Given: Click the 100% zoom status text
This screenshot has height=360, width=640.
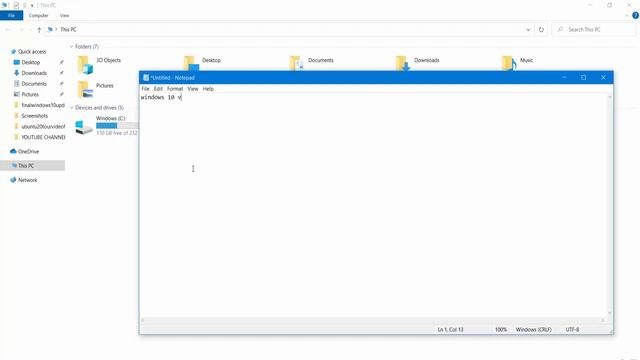Looking at the screenshot, I should point(501,329).
